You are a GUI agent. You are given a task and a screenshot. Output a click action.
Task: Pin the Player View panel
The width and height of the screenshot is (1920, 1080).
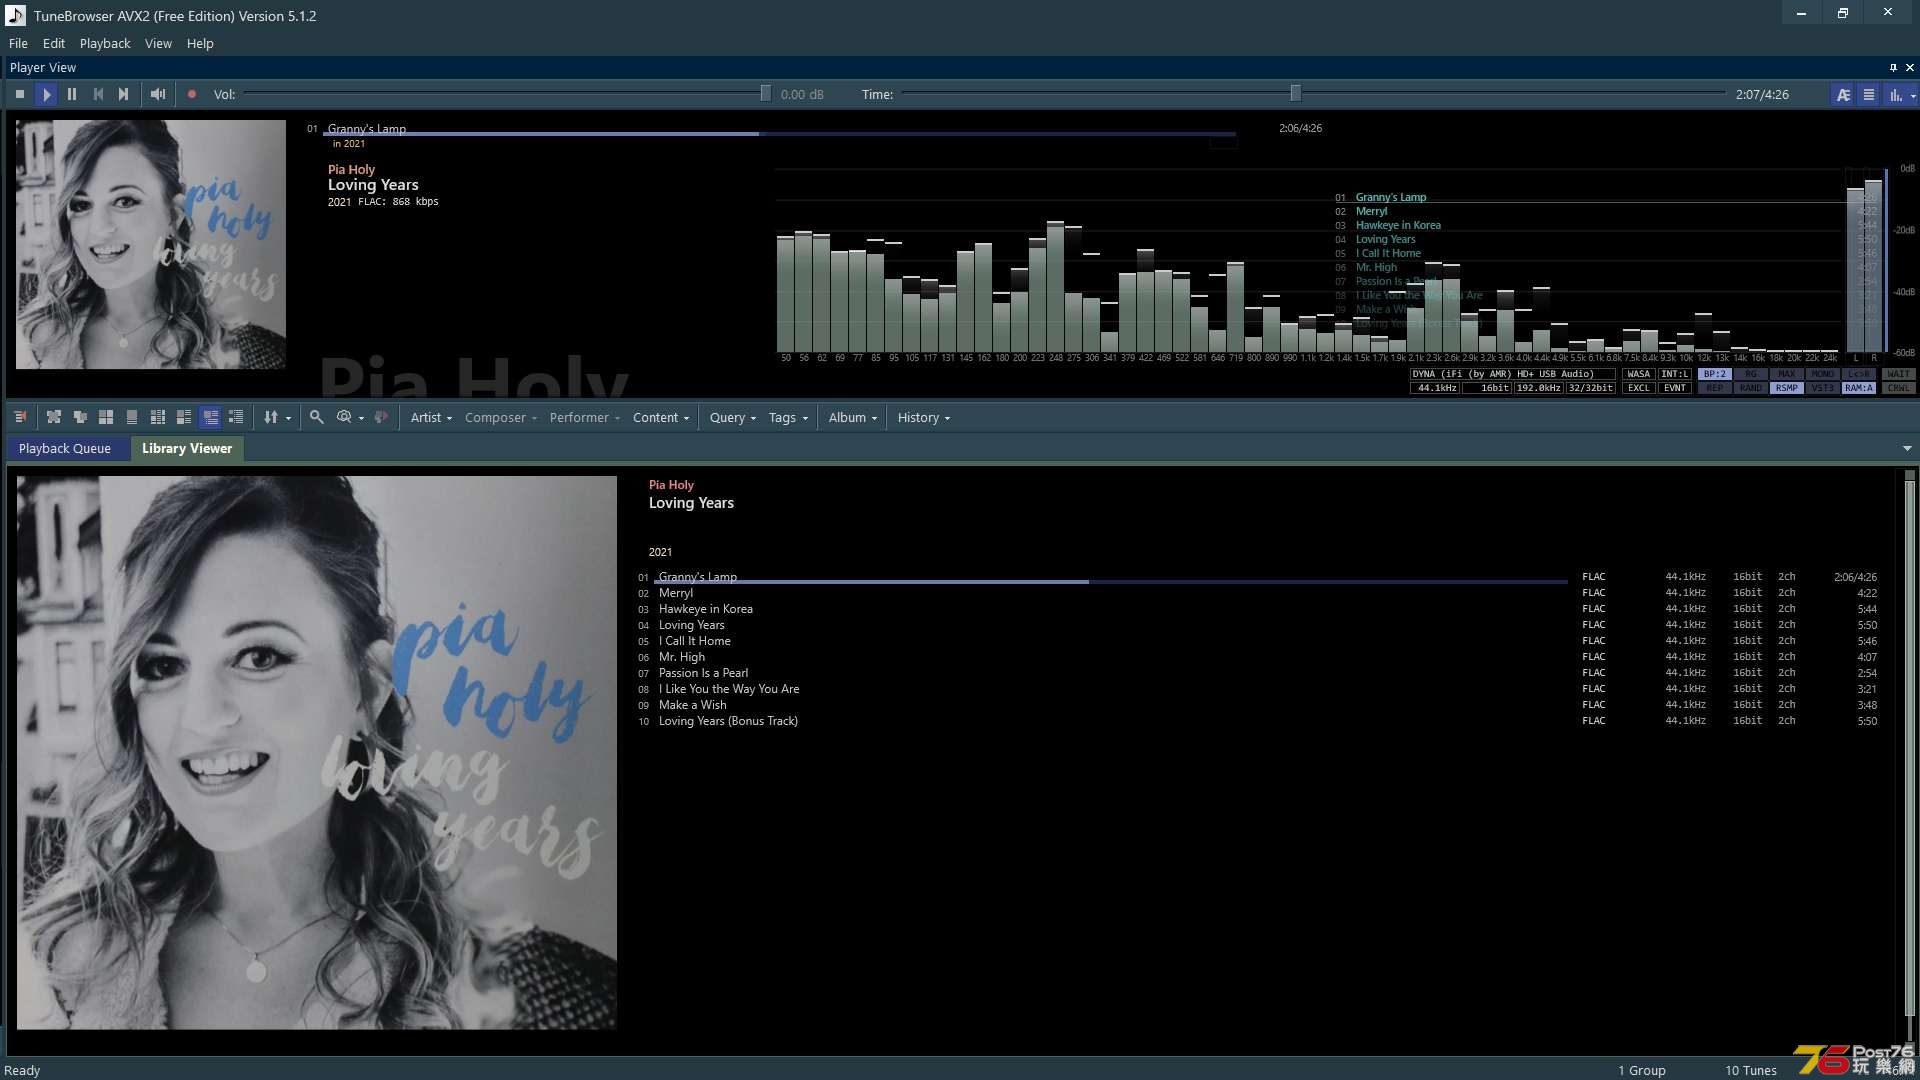(x=1893, y=67)
